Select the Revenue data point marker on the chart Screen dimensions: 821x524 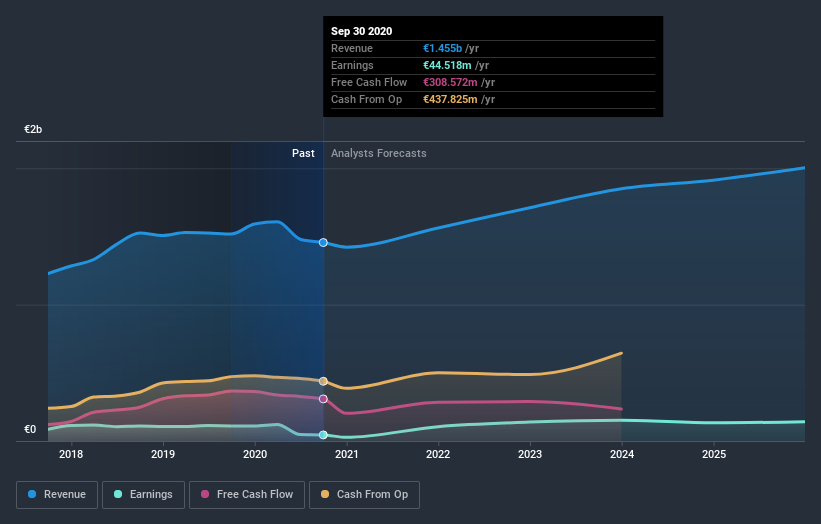323,242
